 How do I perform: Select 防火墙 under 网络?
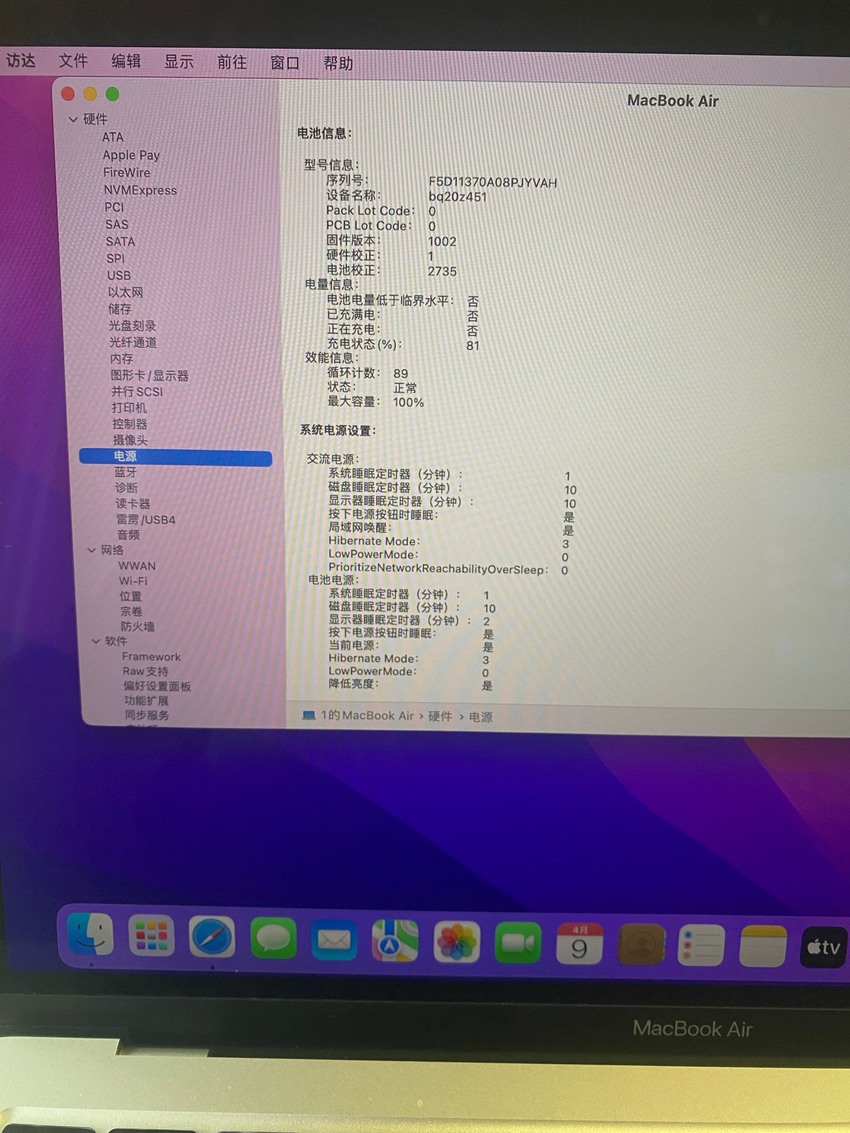pos(137,626)
